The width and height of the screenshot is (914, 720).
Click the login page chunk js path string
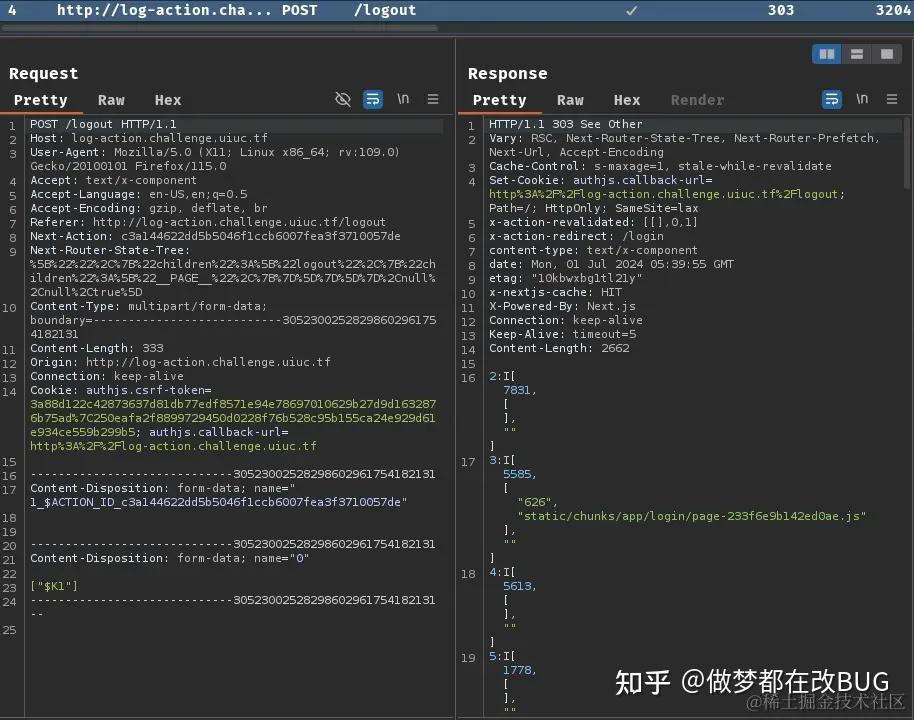(x=691, y=516)
